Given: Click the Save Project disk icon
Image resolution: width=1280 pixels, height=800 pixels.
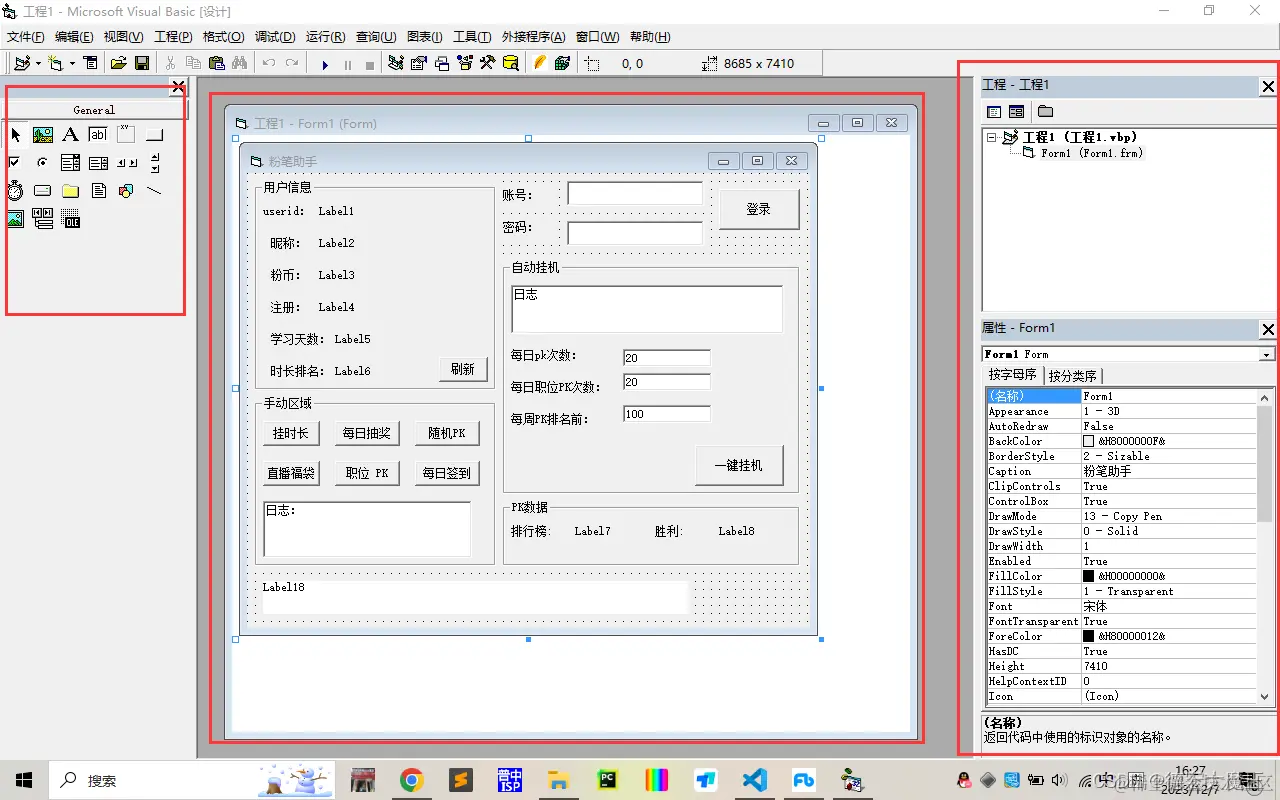Looking at the screenshot, I should 142,63.
